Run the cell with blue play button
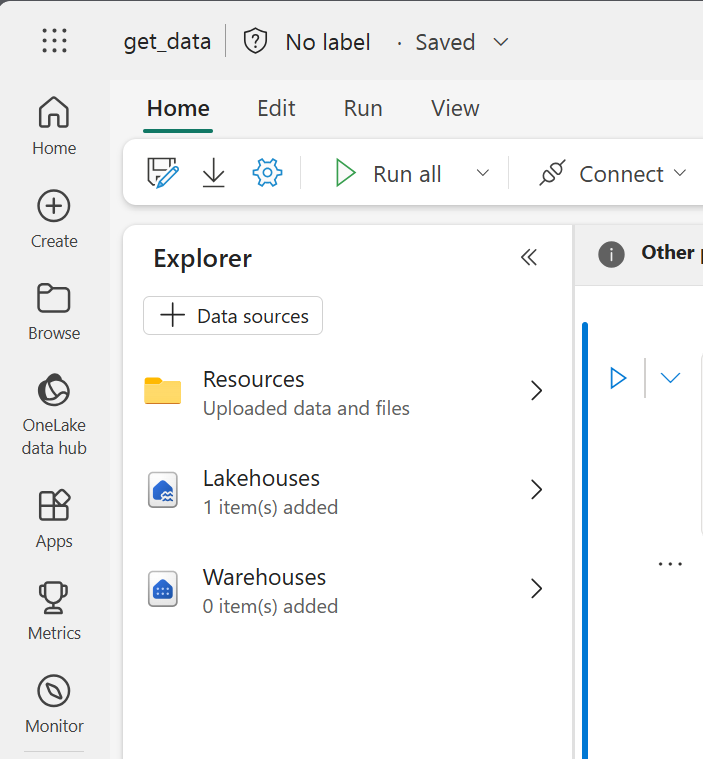 point(618,378)
